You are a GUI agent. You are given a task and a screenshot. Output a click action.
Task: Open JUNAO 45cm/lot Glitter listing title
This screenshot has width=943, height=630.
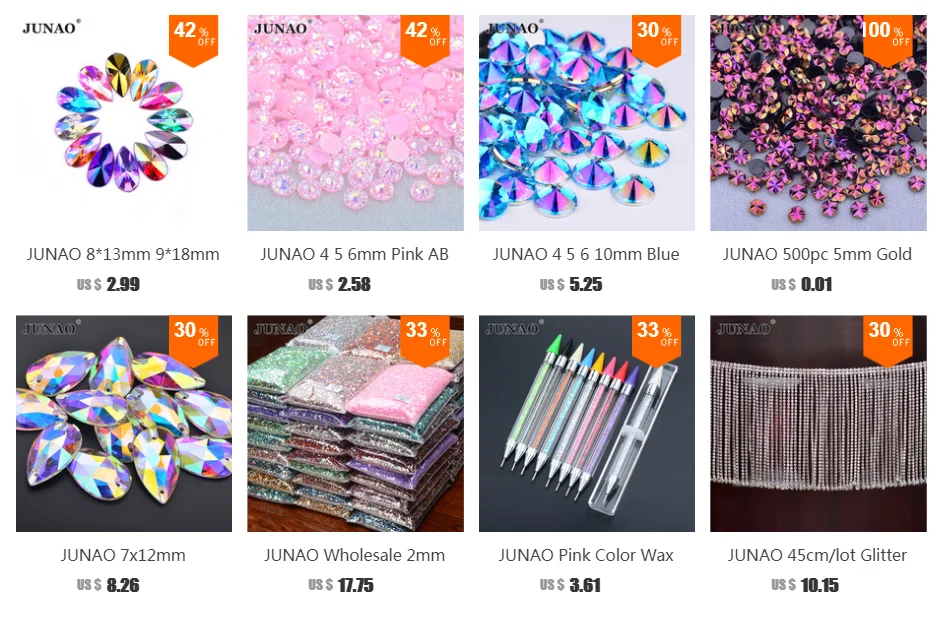tap(817, 555)
